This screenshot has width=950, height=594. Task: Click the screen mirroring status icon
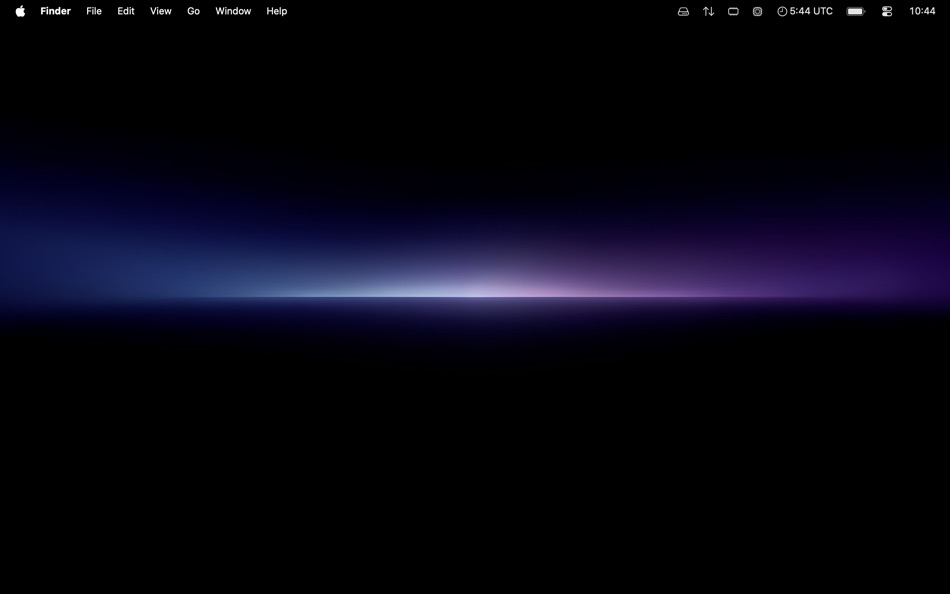(733, 11)
